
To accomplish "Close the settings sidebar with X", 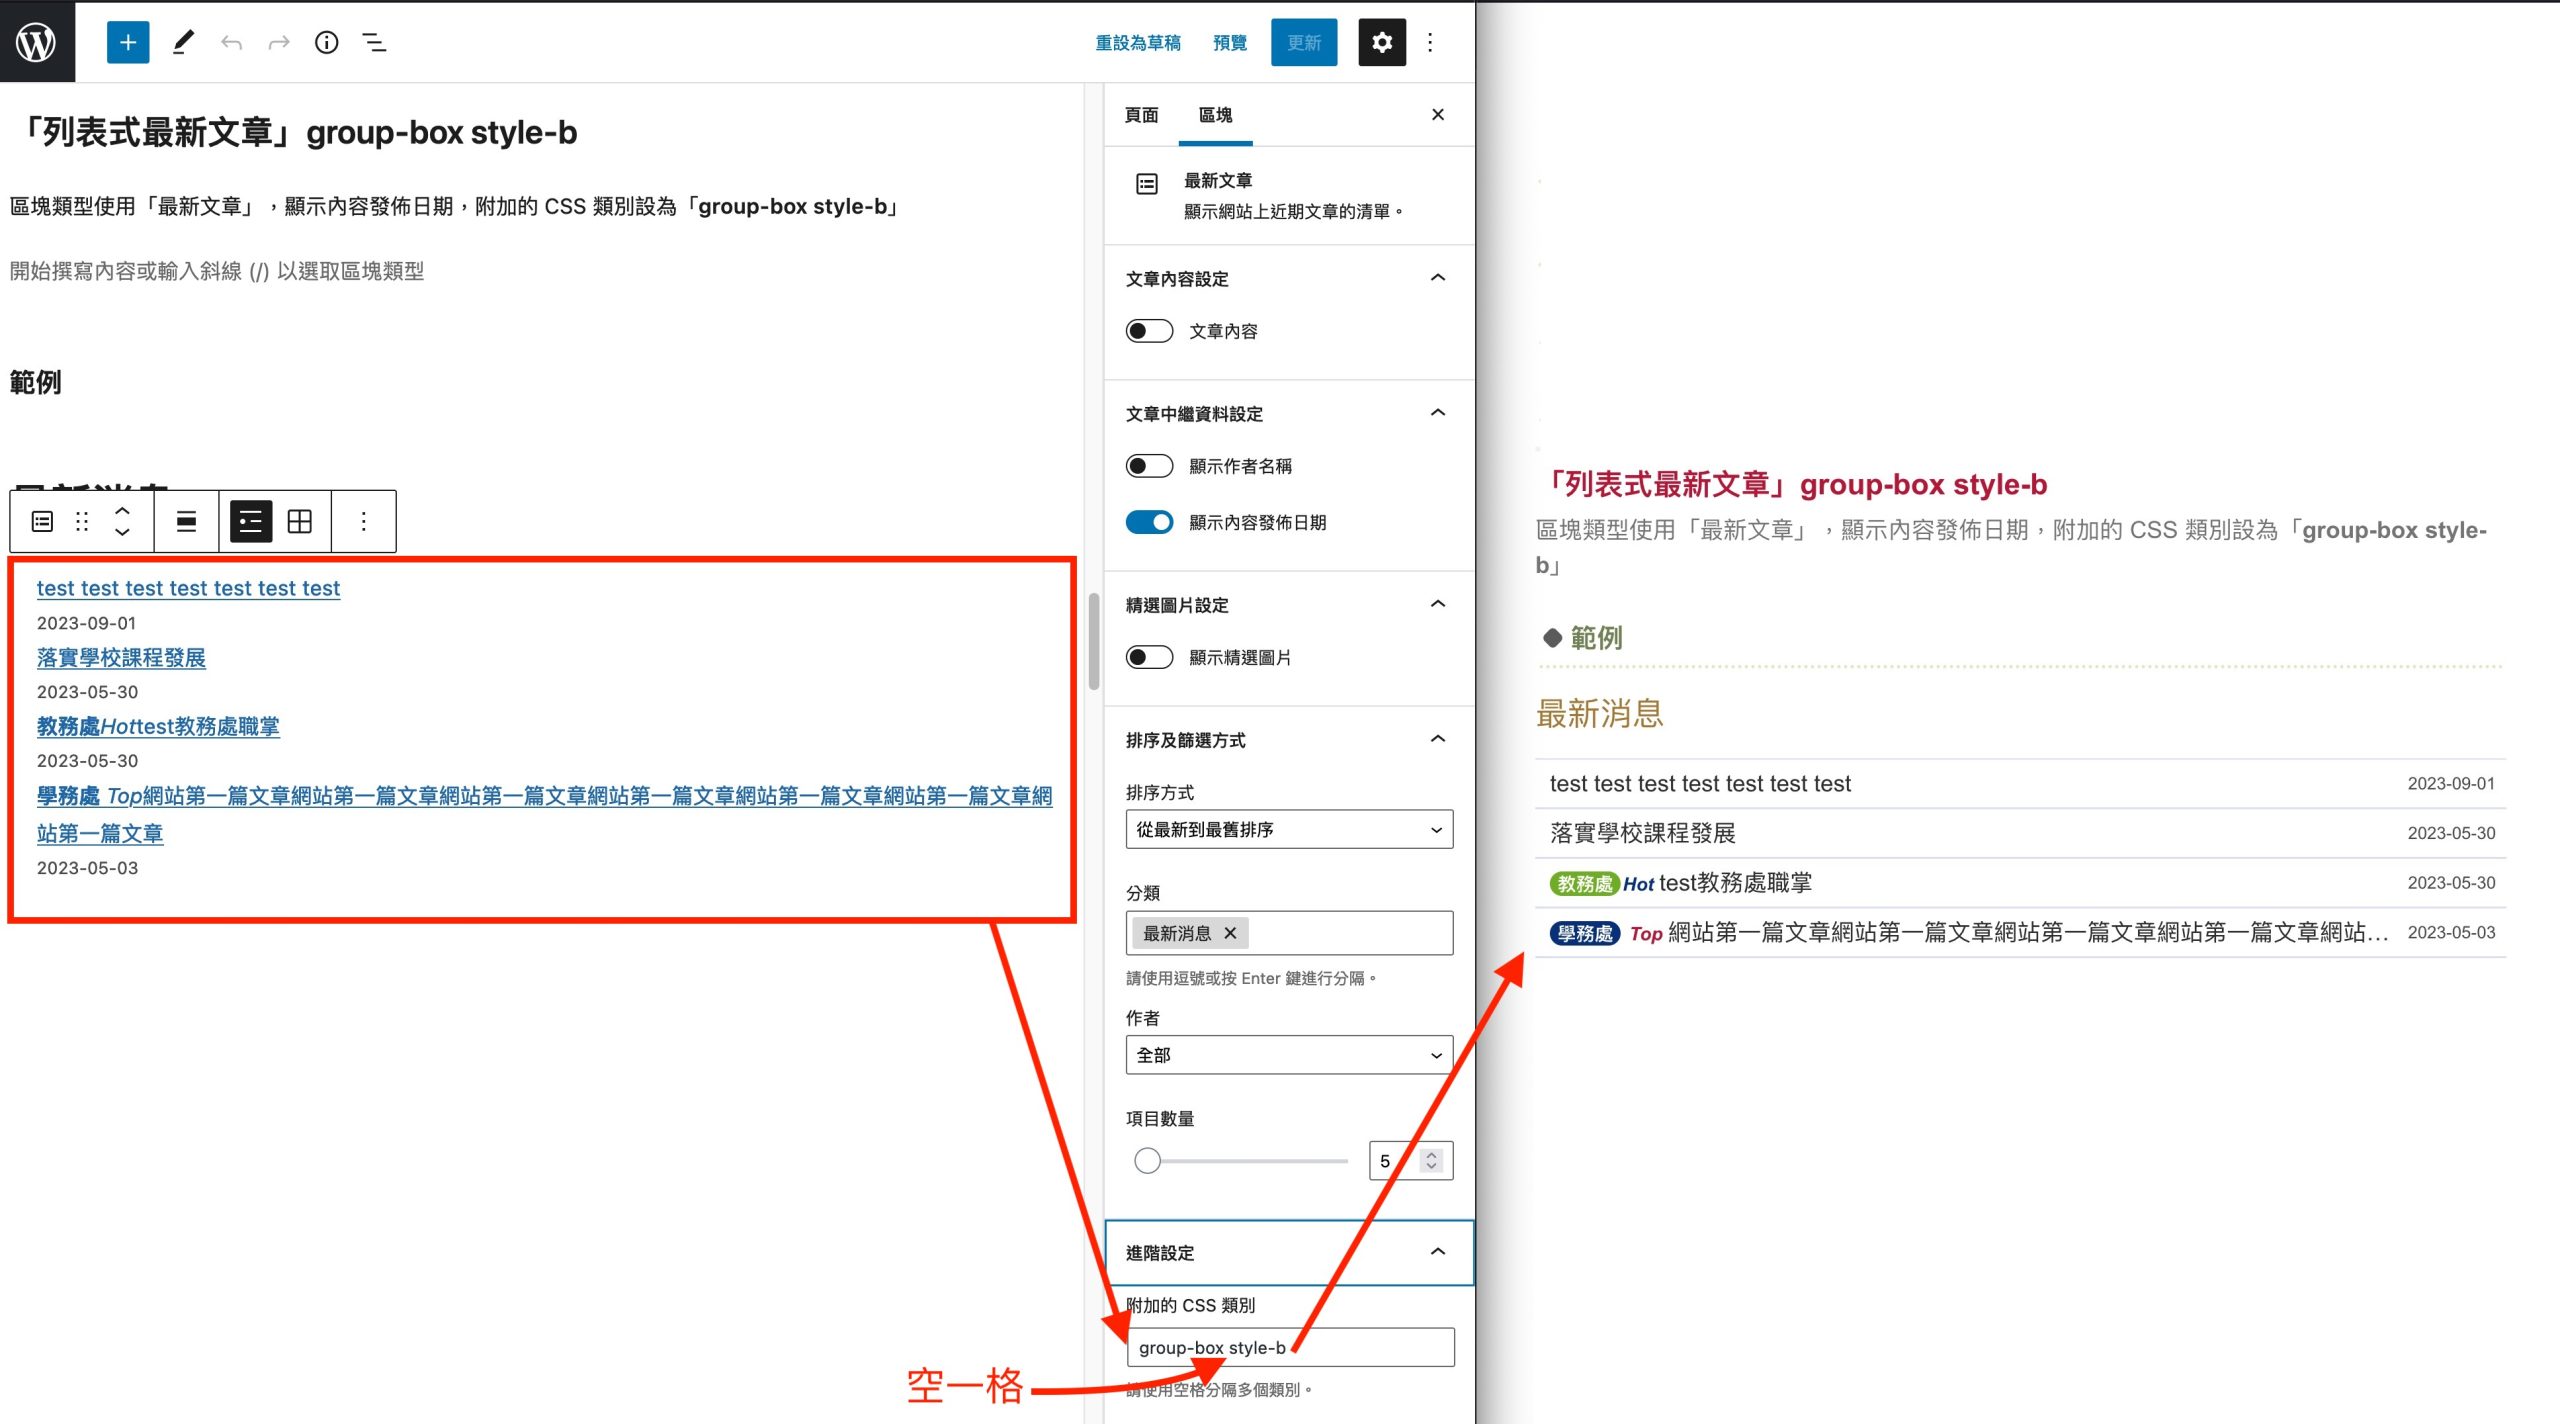I will (1438, 114).
